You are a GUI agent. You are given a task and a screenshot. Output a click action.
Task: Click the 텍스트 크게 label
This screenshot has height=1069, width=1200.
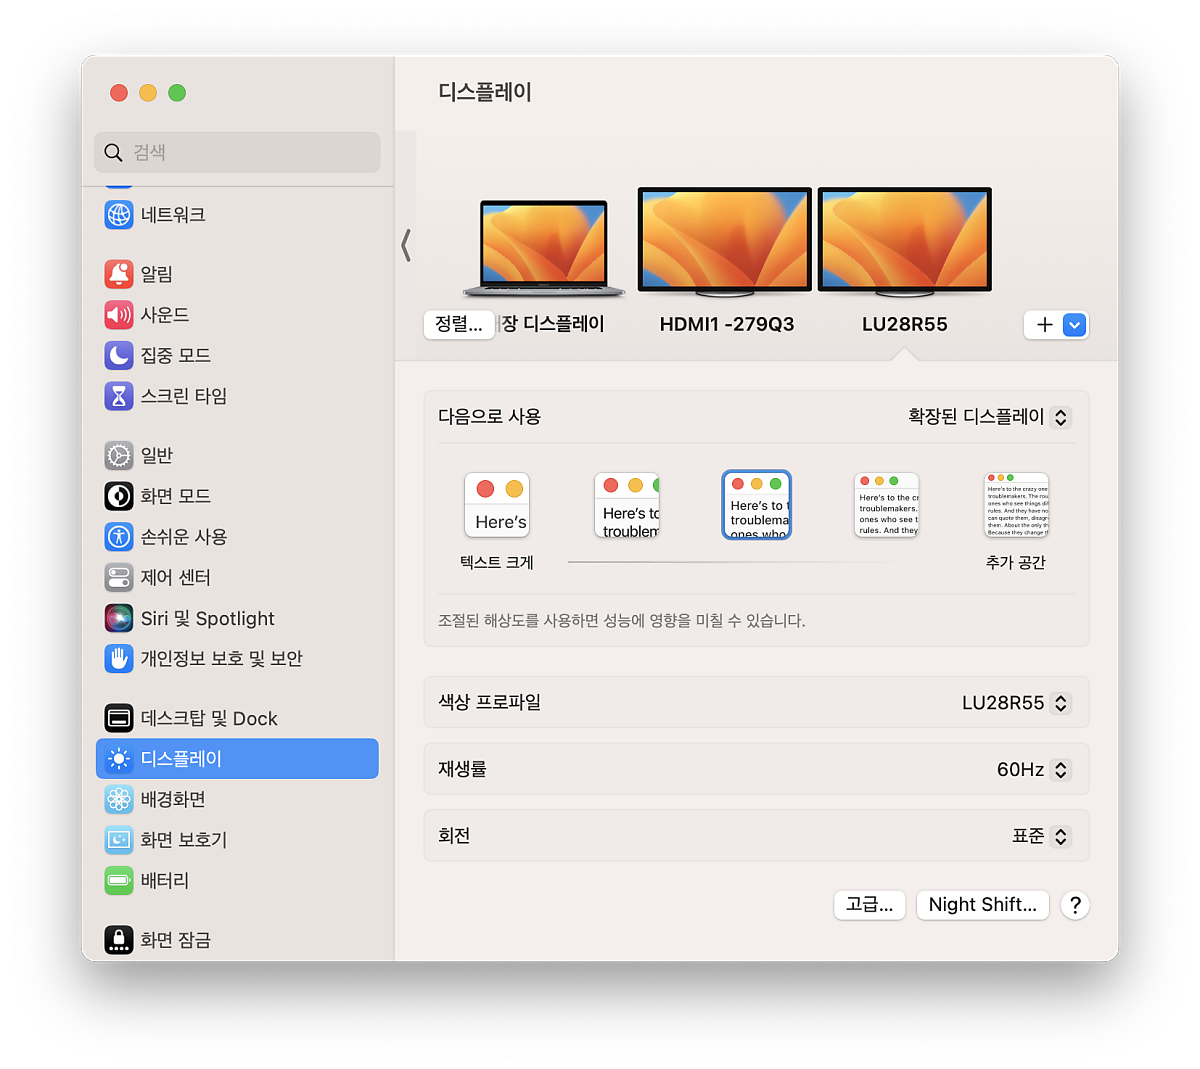(497, 563)
